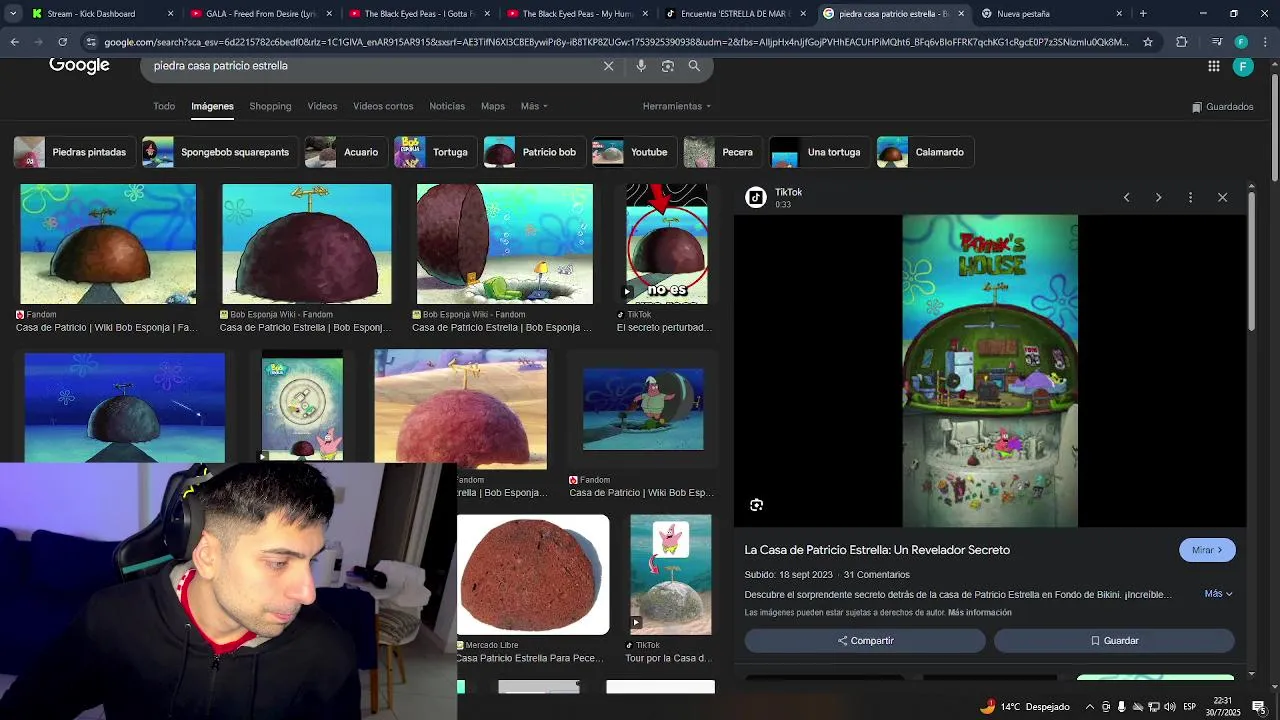
Task: Open the Maps tab
Action: click(x=493, y=106)
